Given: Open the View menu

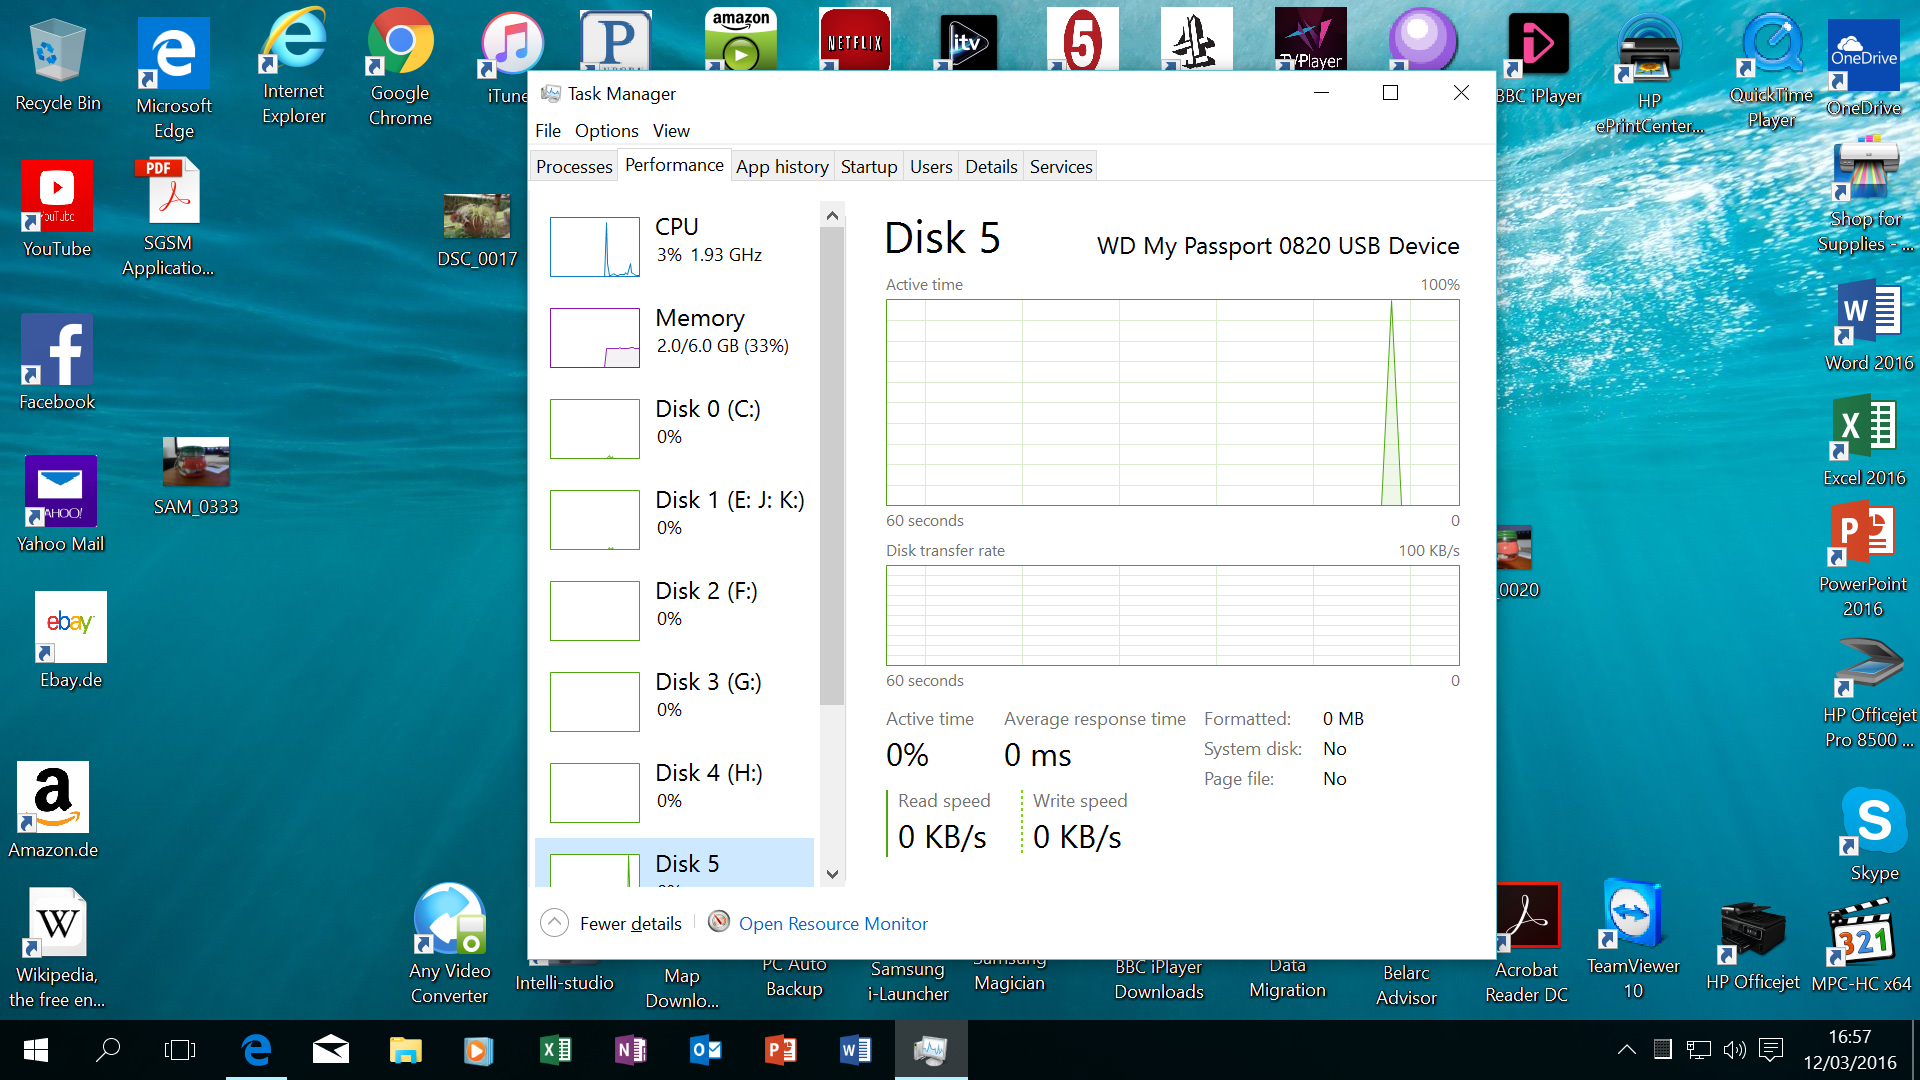Looking at the screenshot, I should (x=671, y=131).
